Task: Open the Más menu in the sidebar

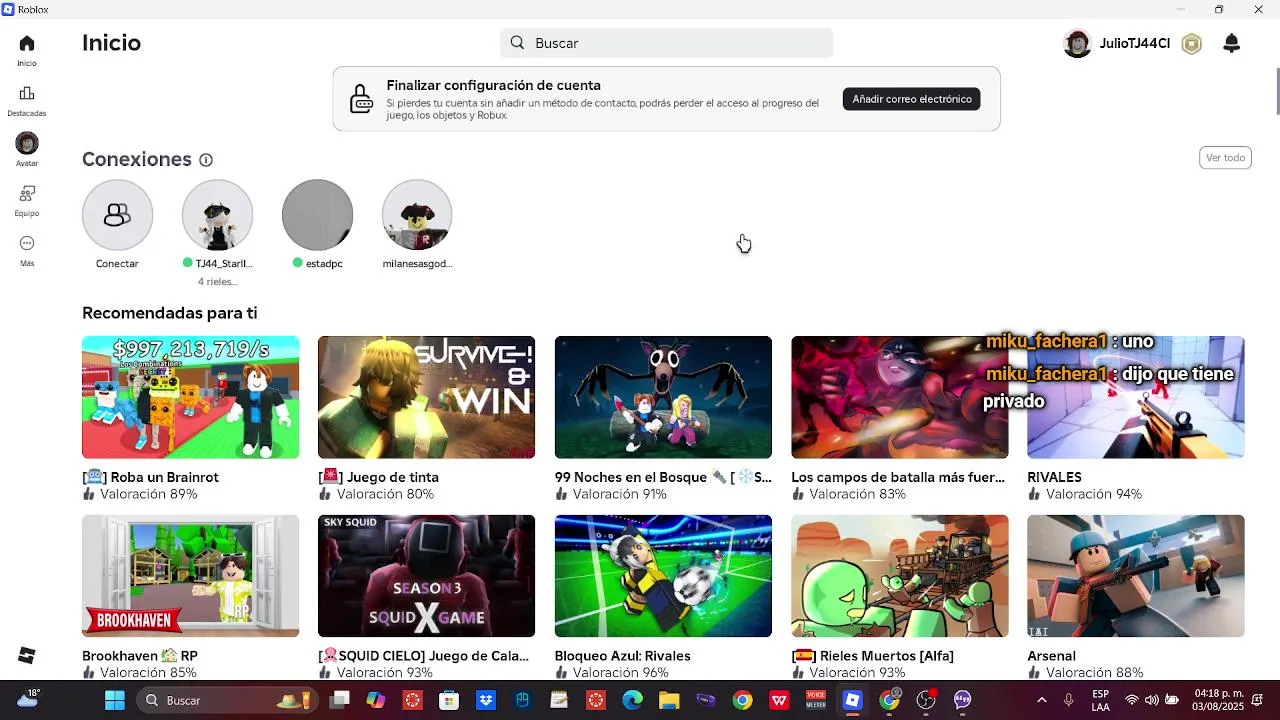Action: click(x=27, y=250)
